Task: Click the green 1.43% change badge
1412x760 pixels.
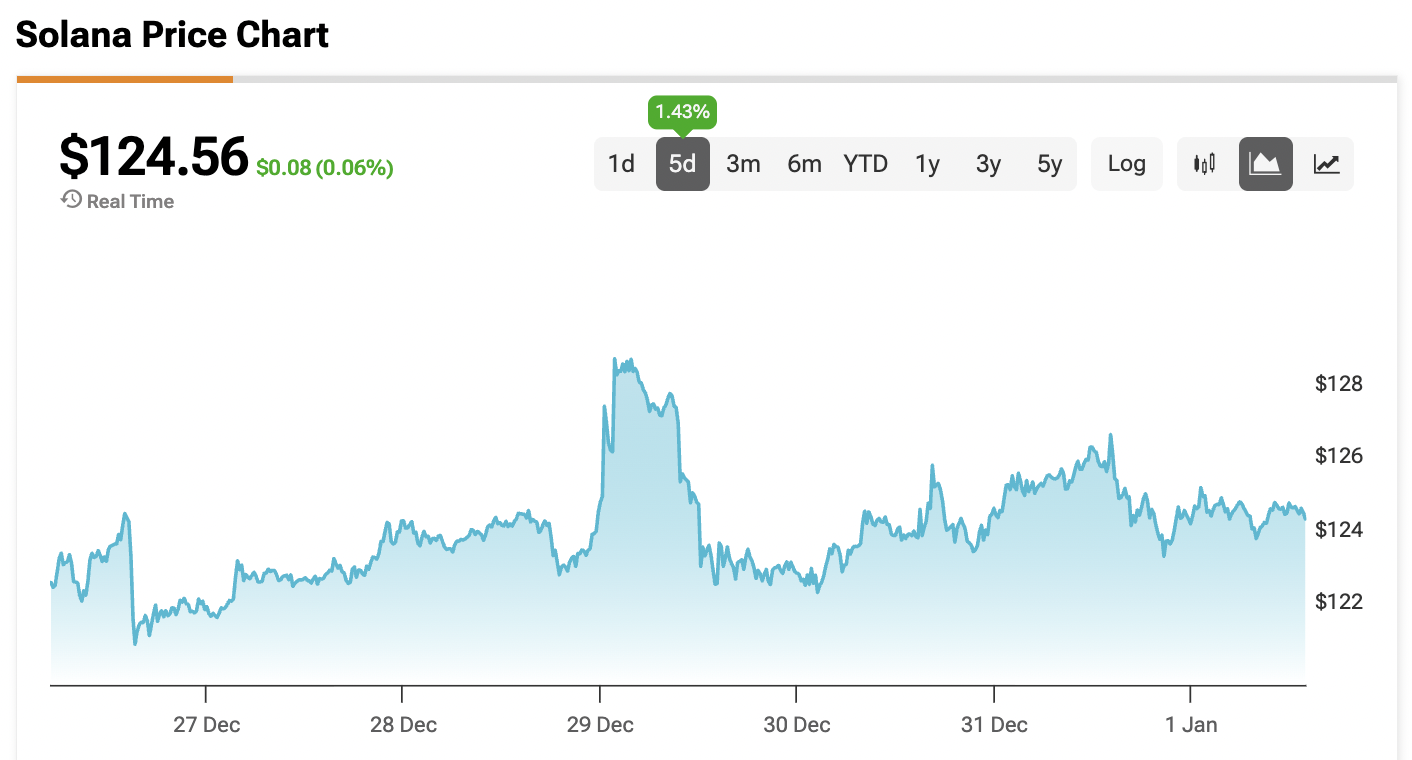Action: pyautogui.click(x=682, y=112)
